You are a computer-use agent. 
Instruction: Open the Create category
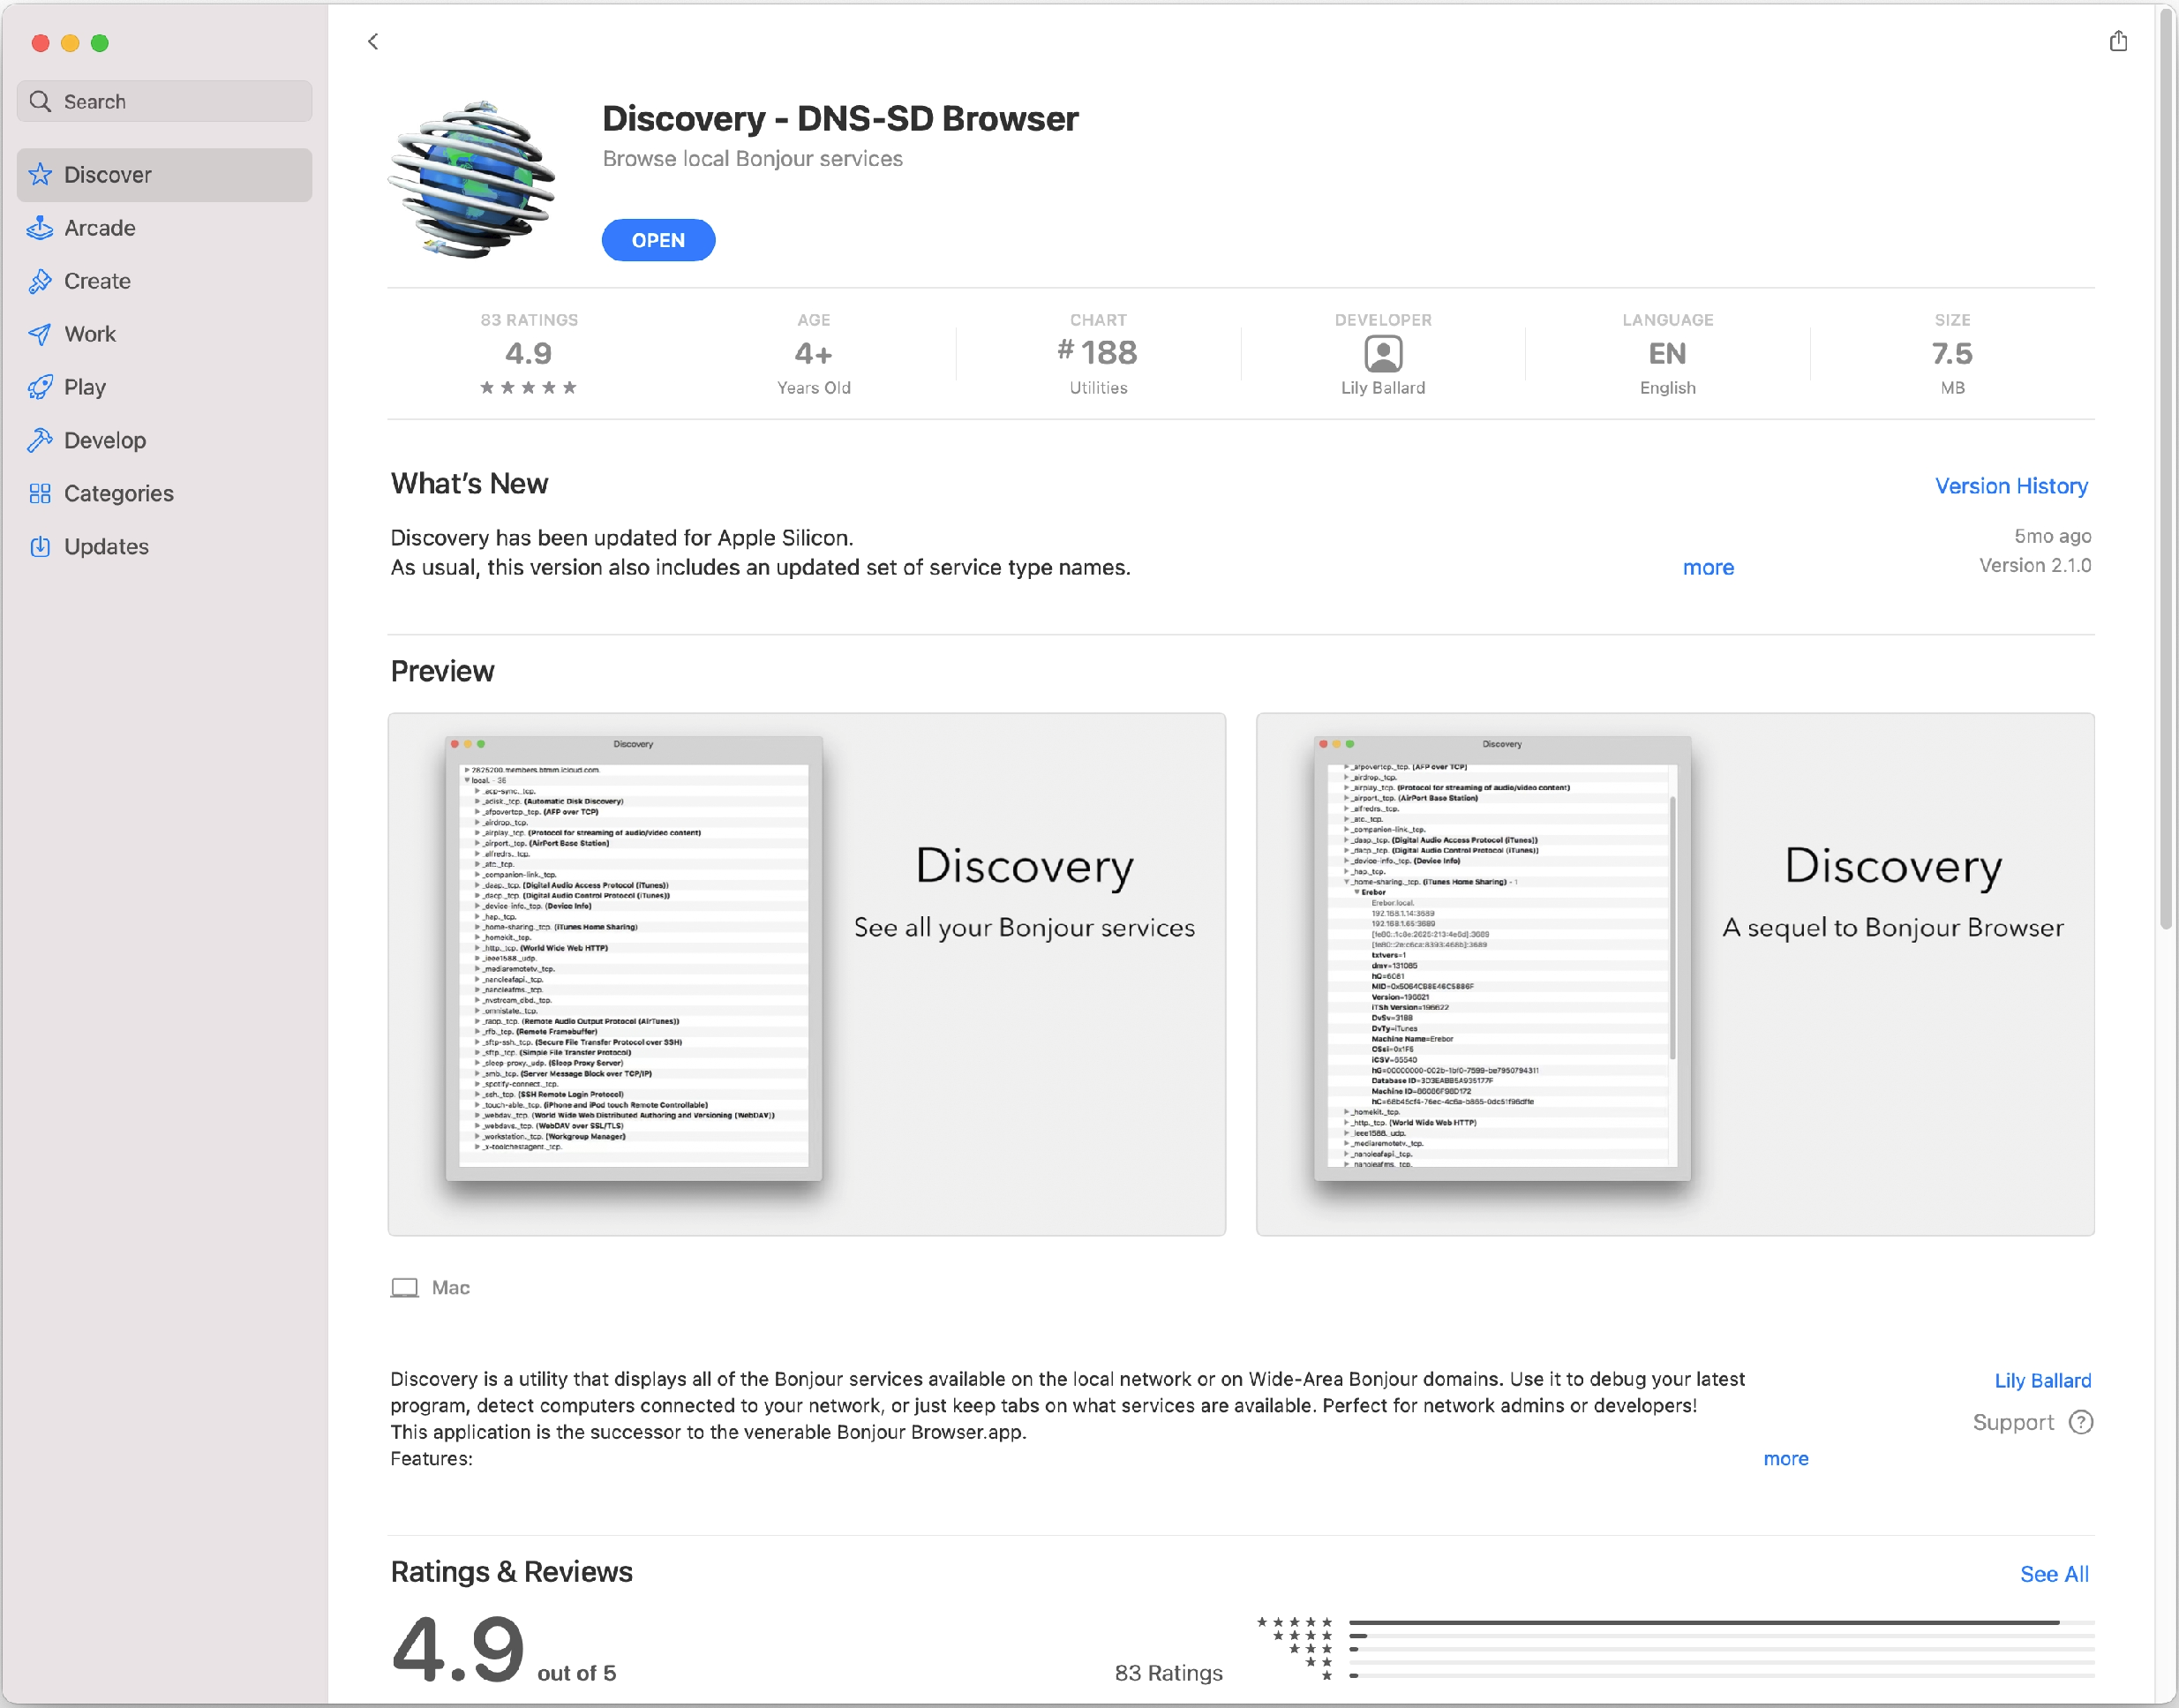click(x=164, y=281)
